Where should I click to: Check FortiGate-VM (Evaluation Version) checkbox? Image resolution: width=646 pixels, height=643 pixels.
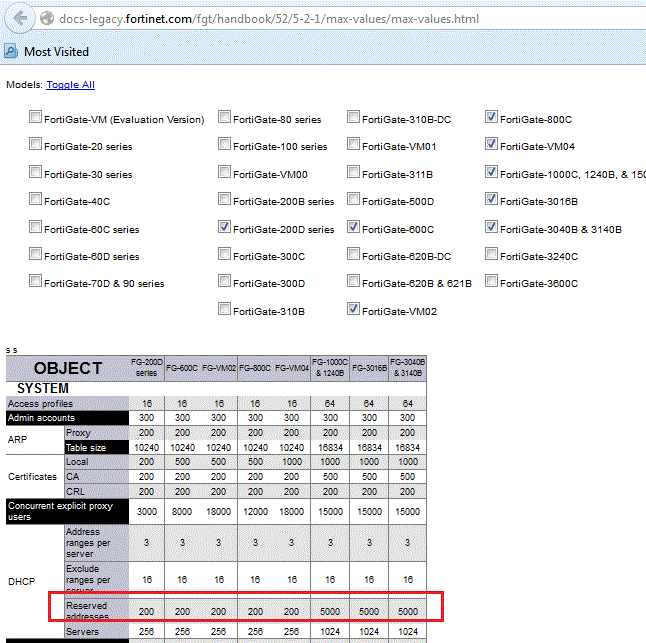(x=35, y=117)
